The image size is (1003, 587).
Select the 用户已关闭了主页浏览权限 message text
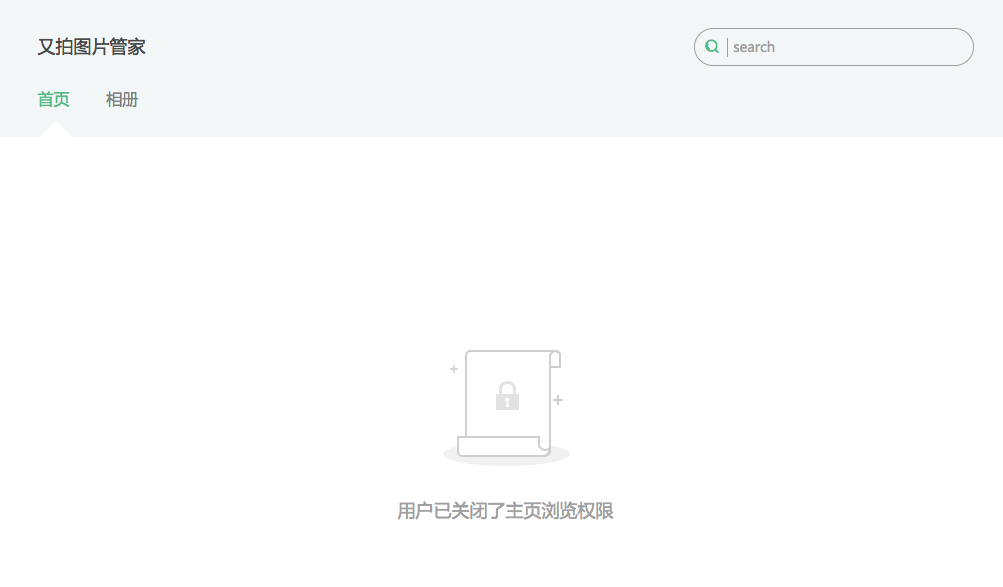(505, 511)
